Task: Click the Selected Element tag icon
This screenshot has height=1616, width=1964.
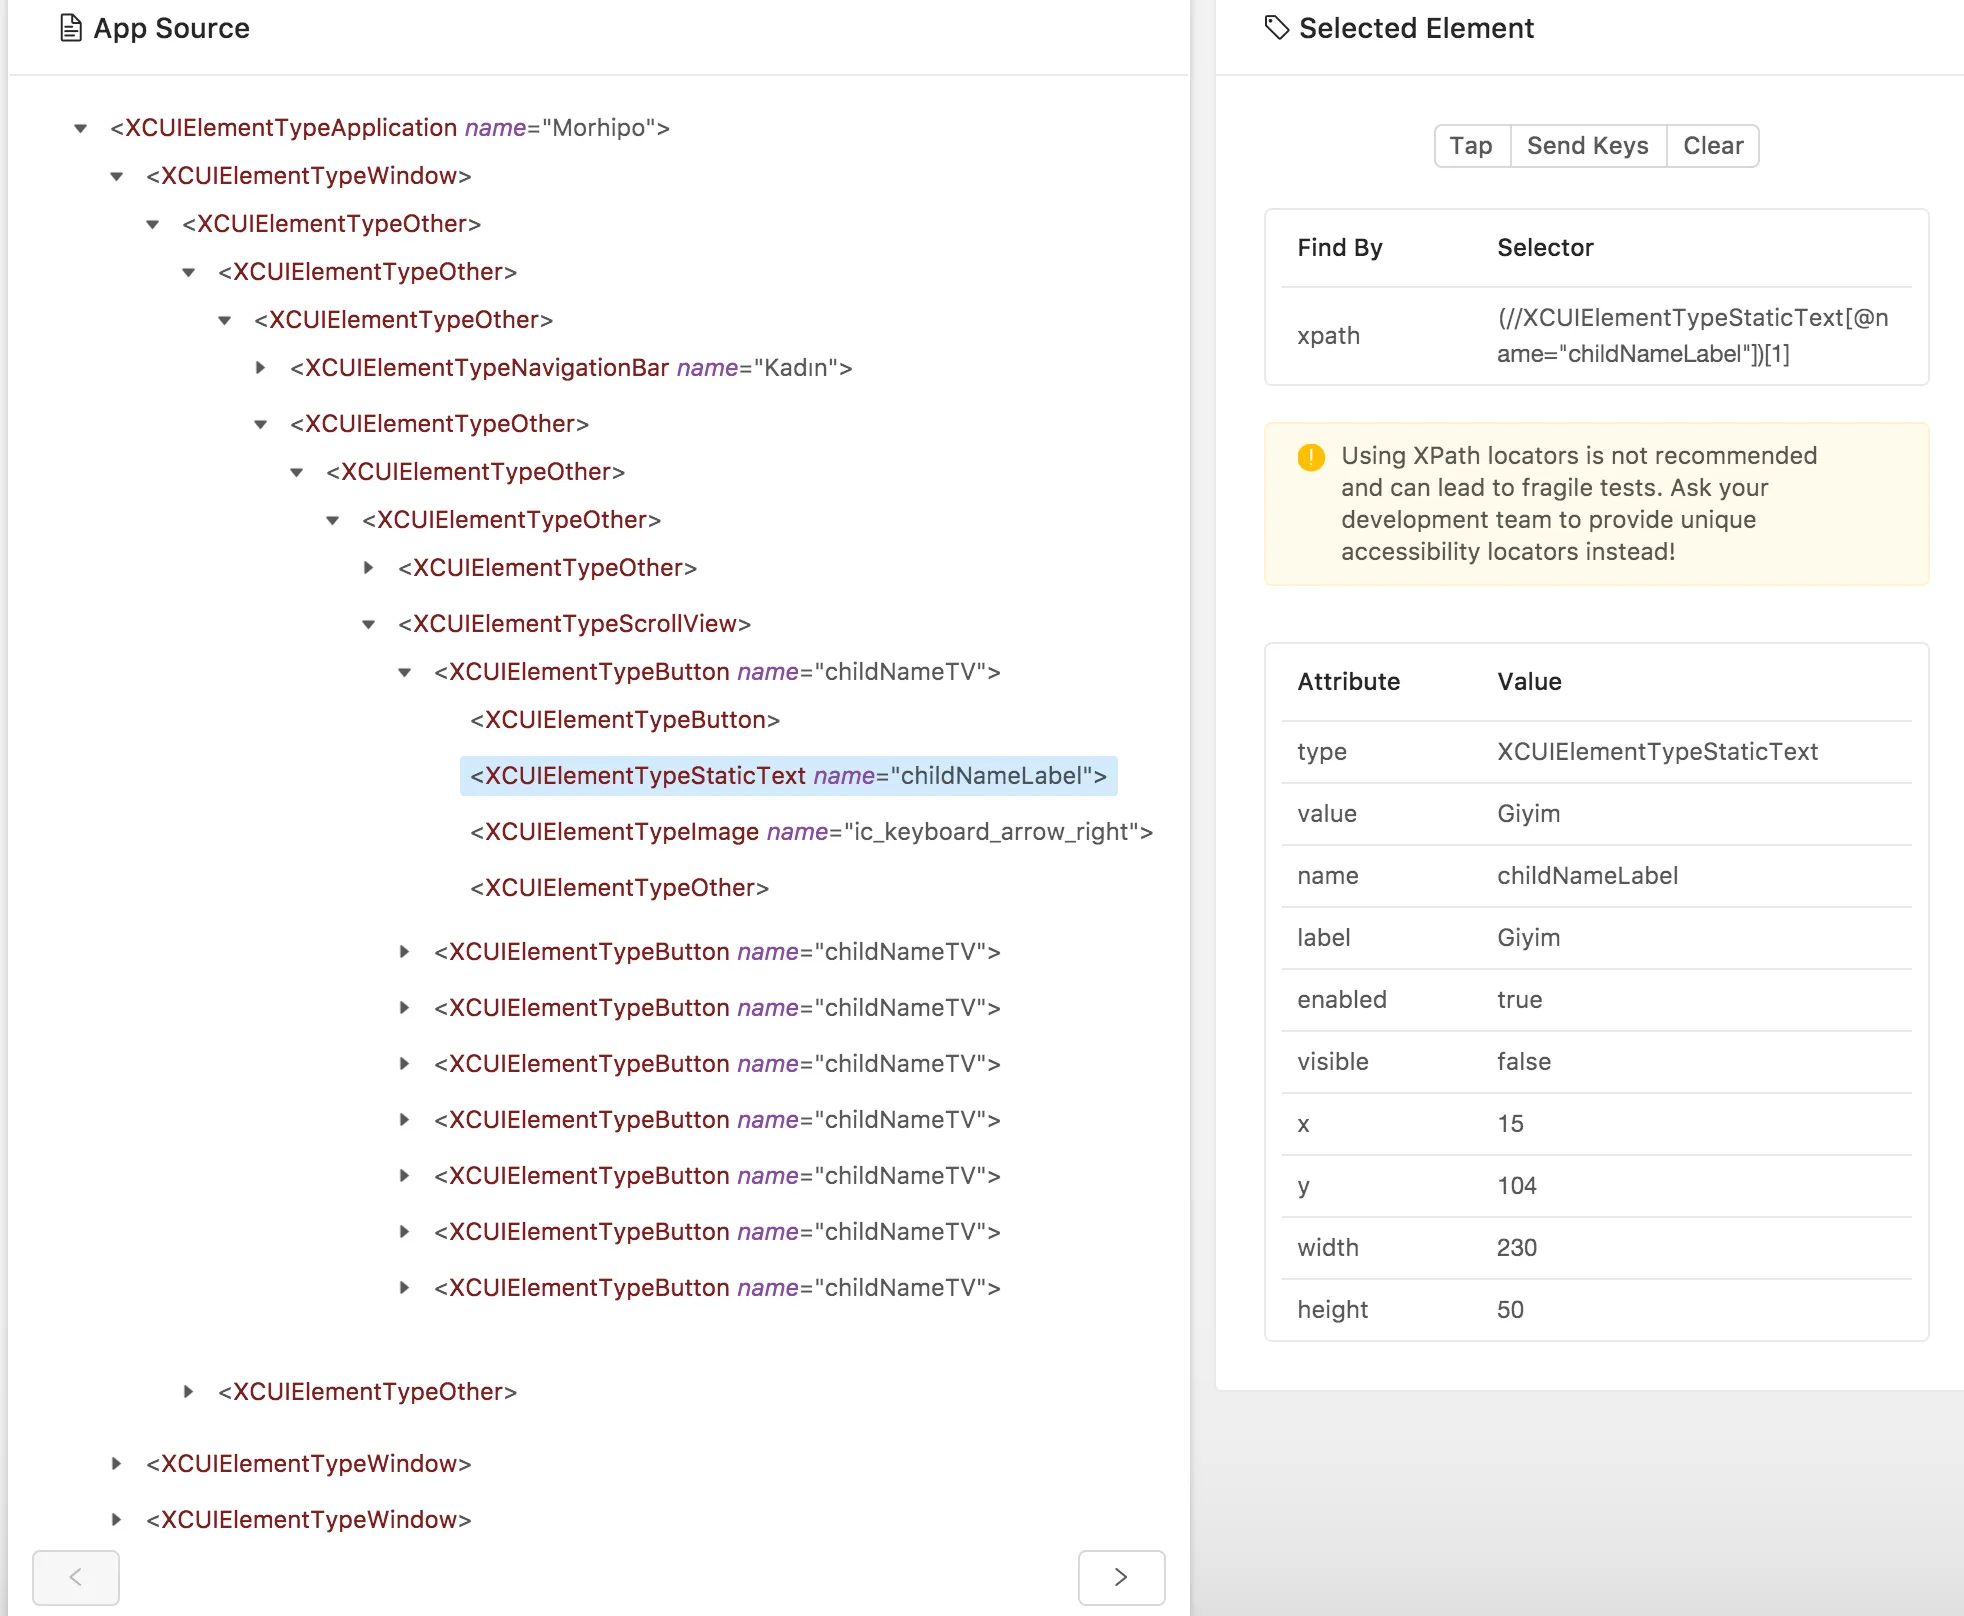Action: coord(1276,28)
